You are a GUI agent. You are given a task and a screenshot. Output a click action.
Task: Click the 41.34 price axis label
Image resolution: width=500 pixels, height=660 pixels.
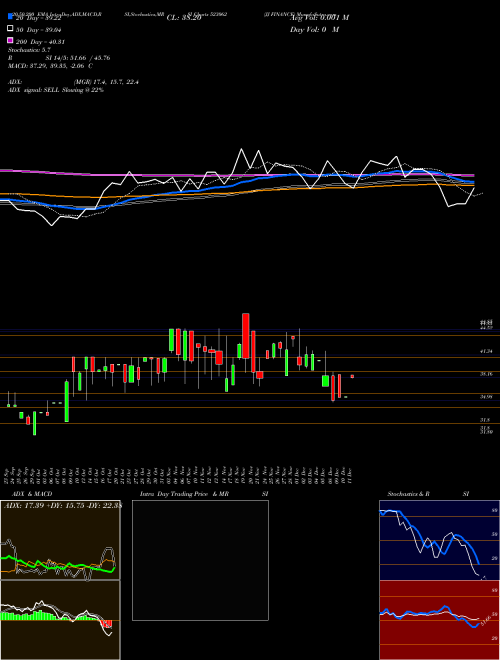point(486,351)
